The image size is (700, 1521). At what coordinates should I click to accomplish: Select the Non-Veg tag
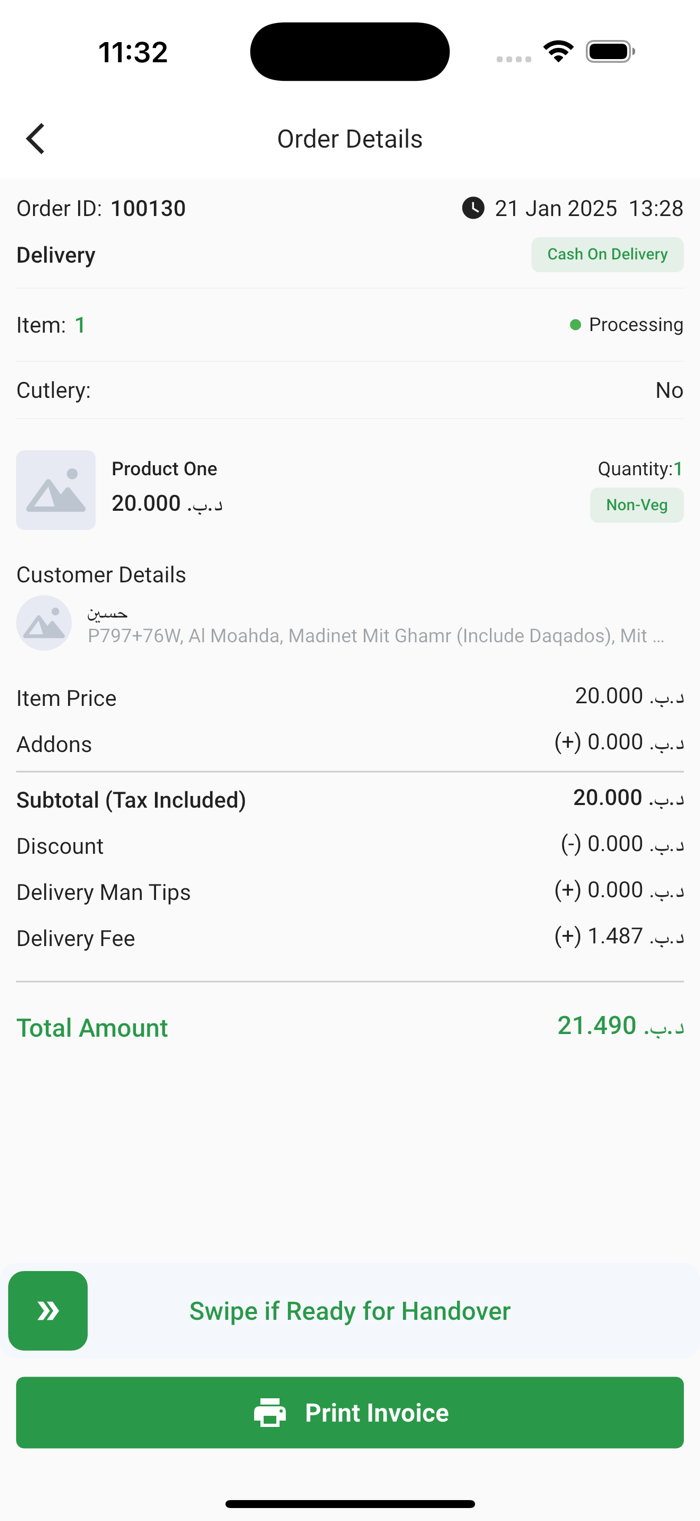[637, 505]
